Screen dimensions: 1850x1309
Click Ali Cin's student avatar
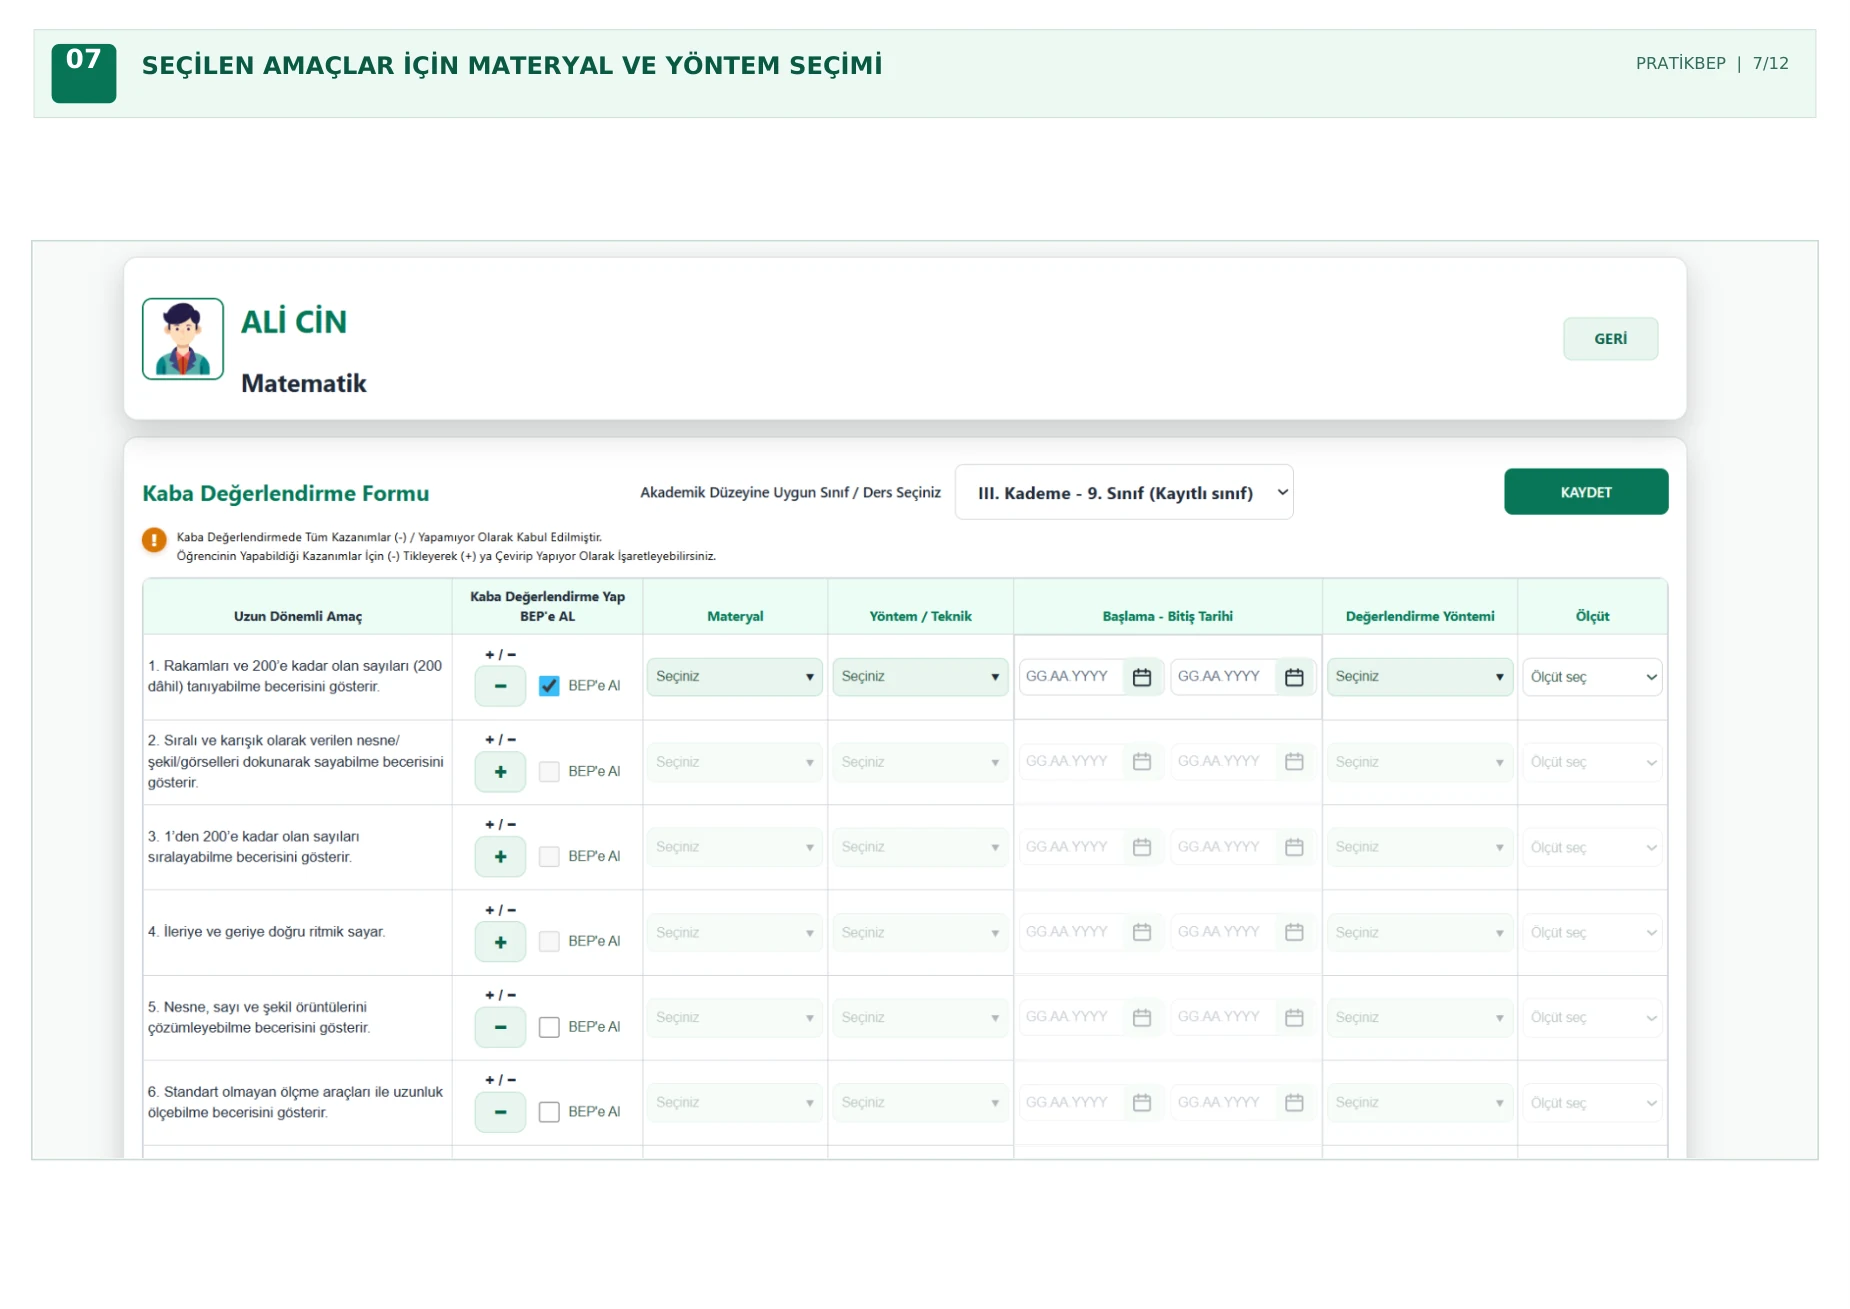pyautogui.click(x=183, y=339)
